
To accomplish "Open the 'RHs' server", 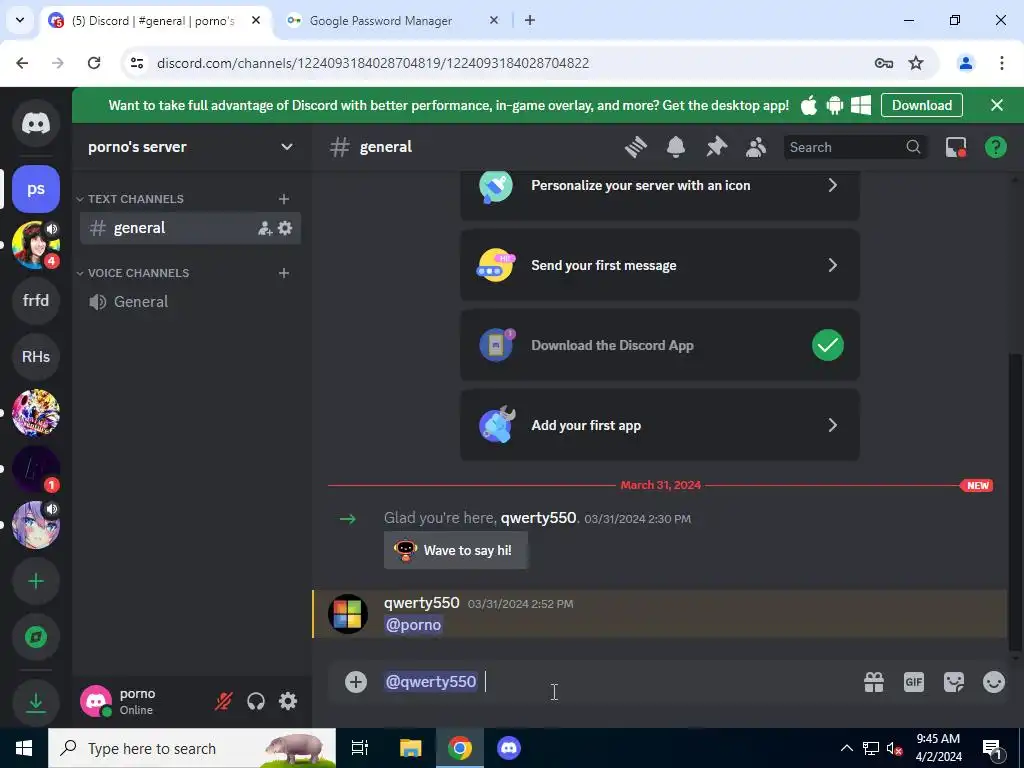I will 36,357.
